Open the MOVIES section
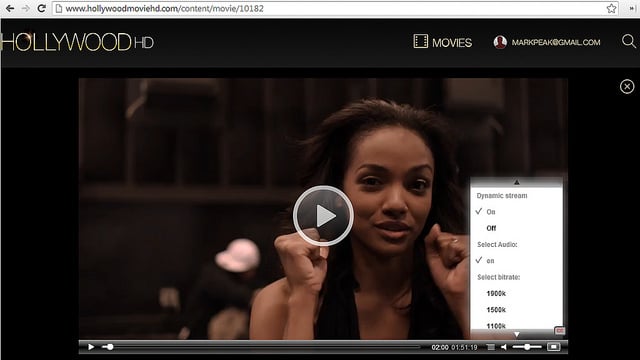The image size is (640, 360). [452, 42]
